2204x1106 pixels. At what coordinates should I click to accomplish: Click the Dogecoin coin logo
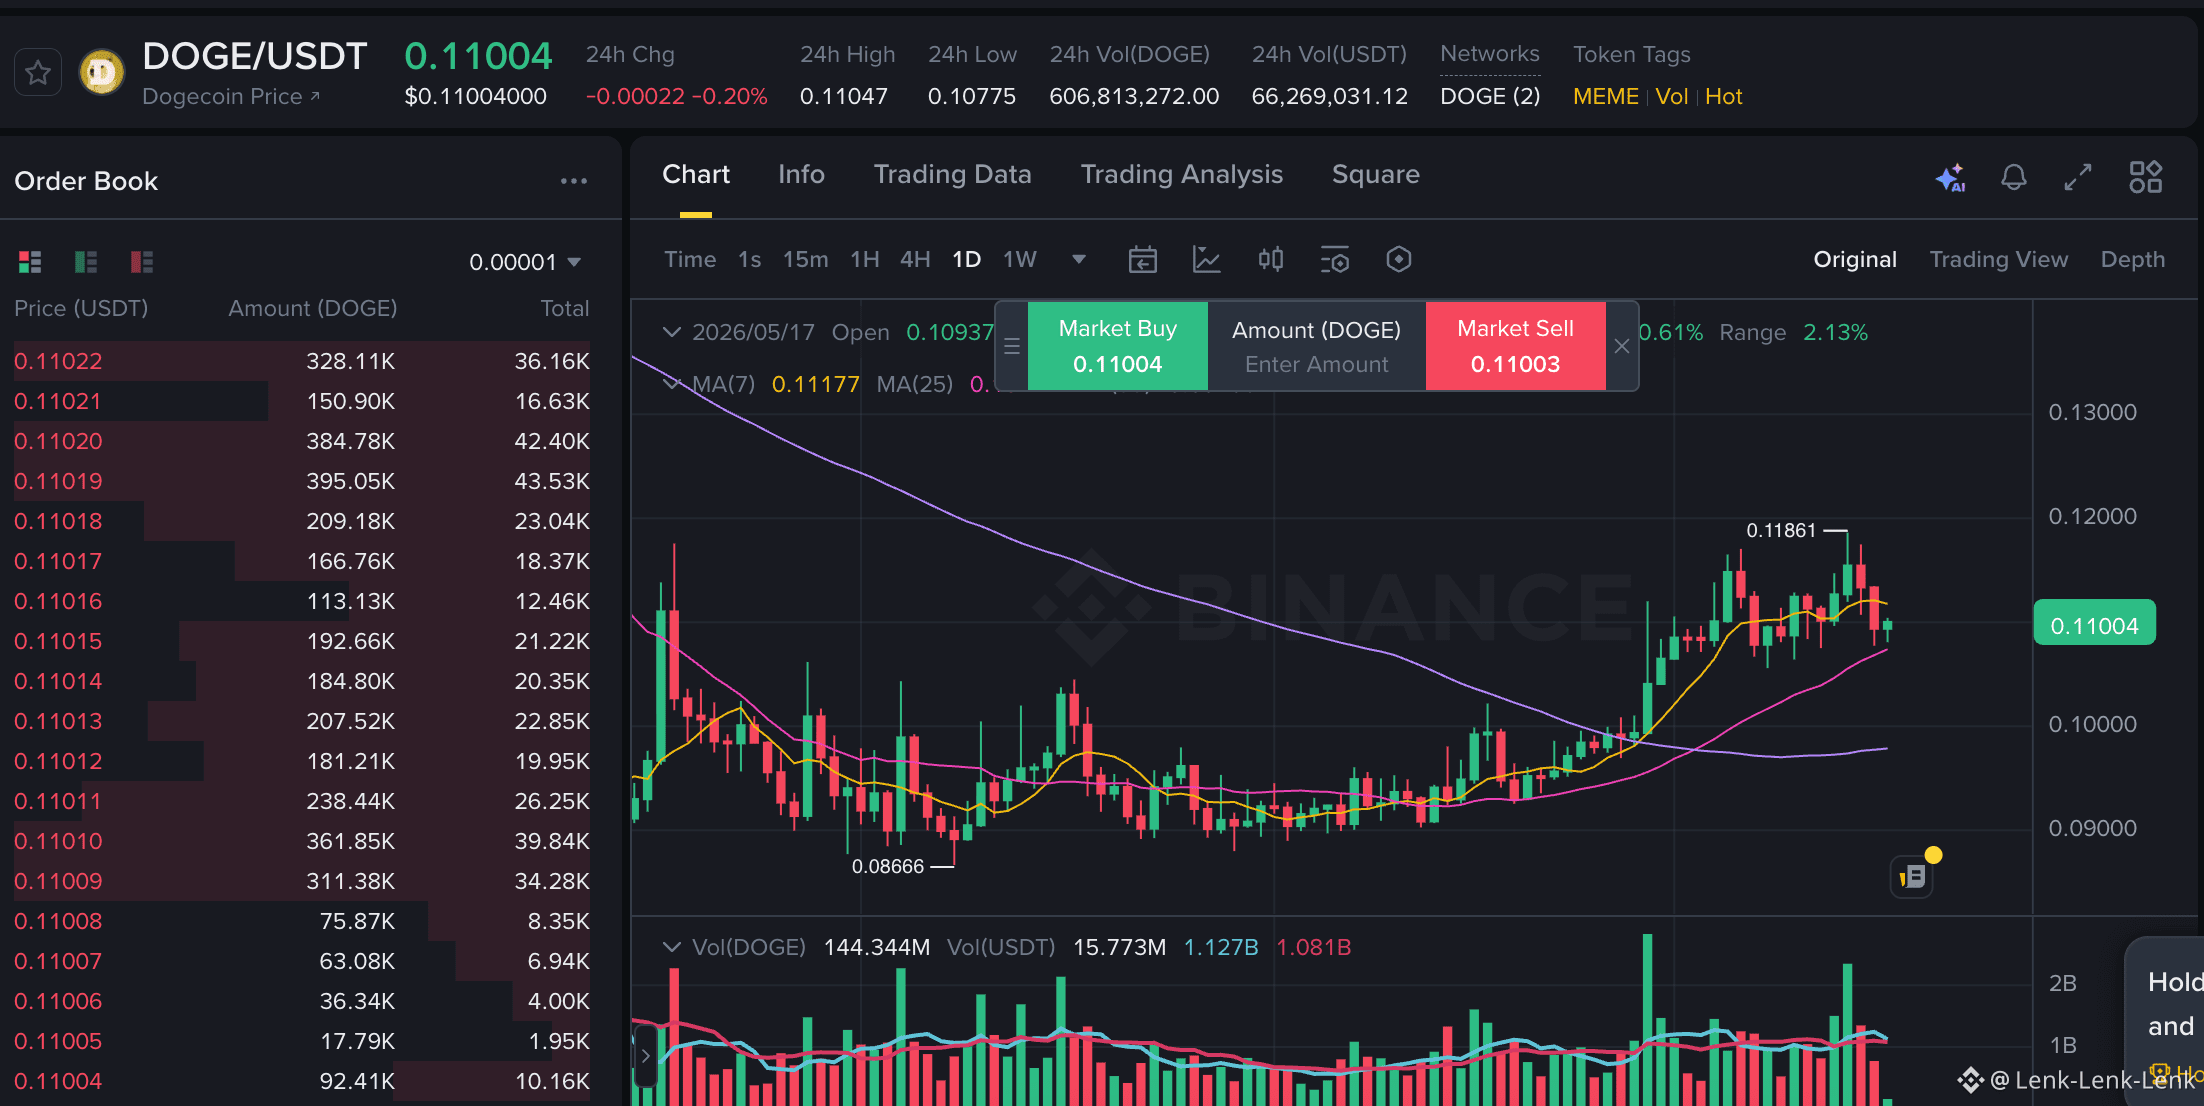102,73
